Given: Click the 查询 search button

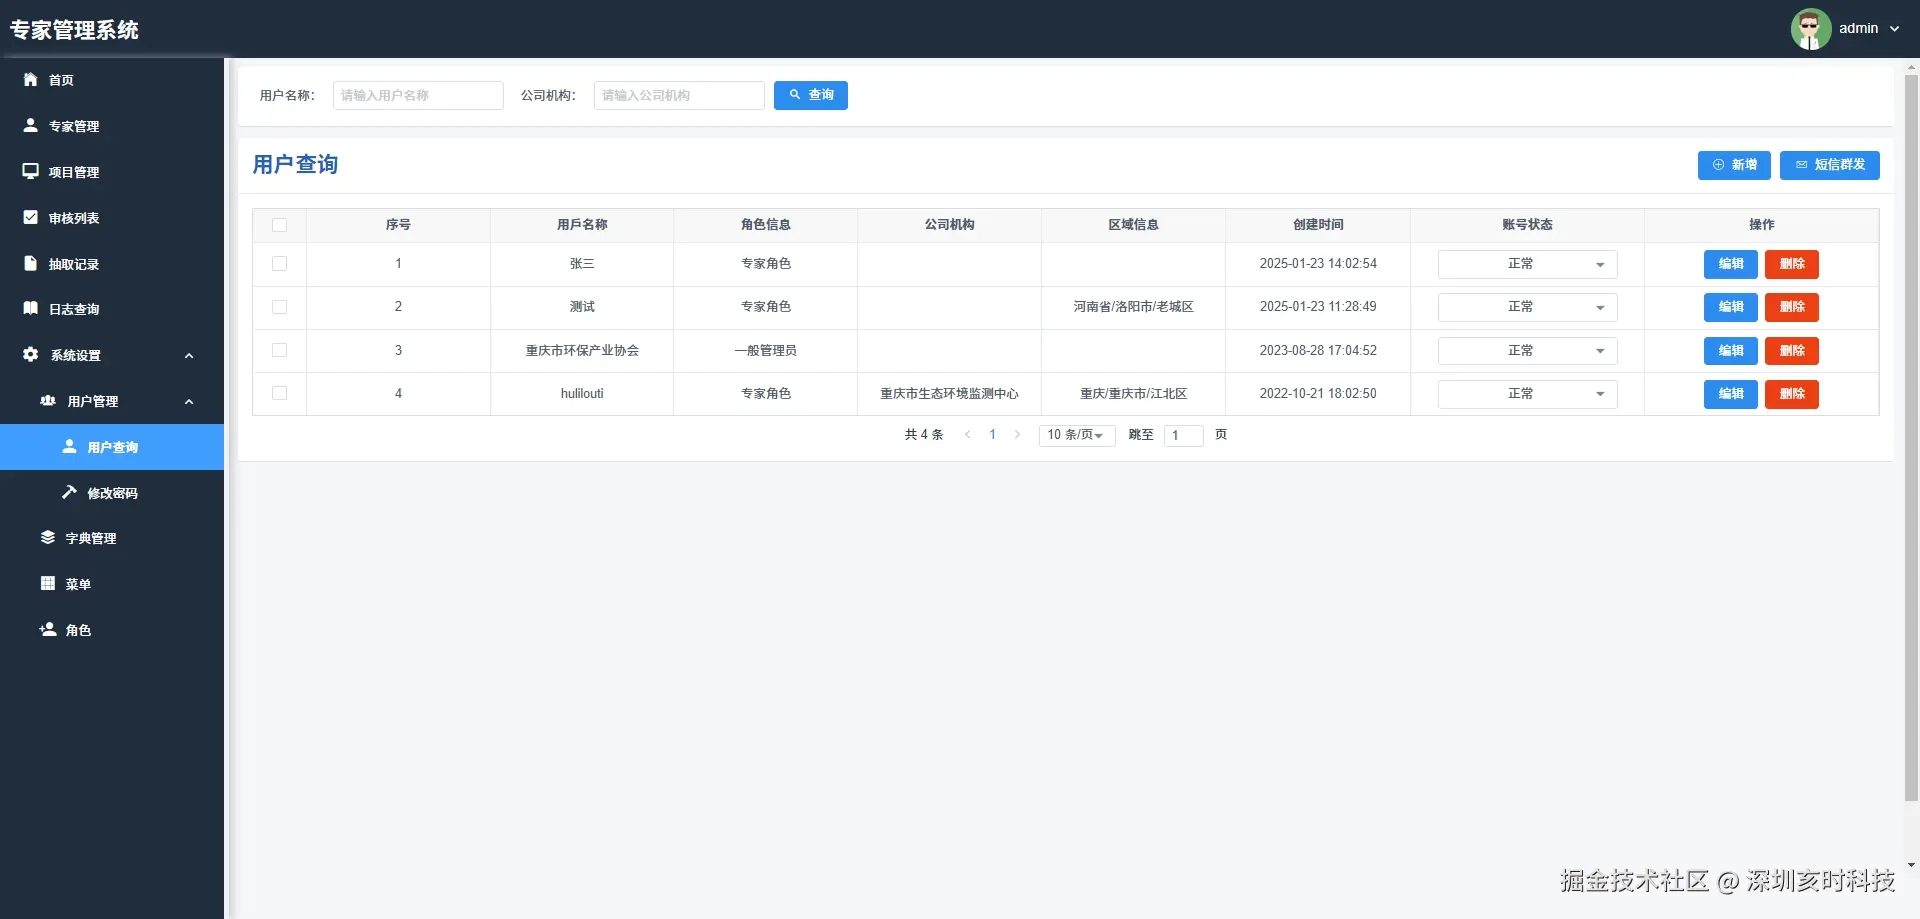Looking at the screenshot, I should [811, 95].
